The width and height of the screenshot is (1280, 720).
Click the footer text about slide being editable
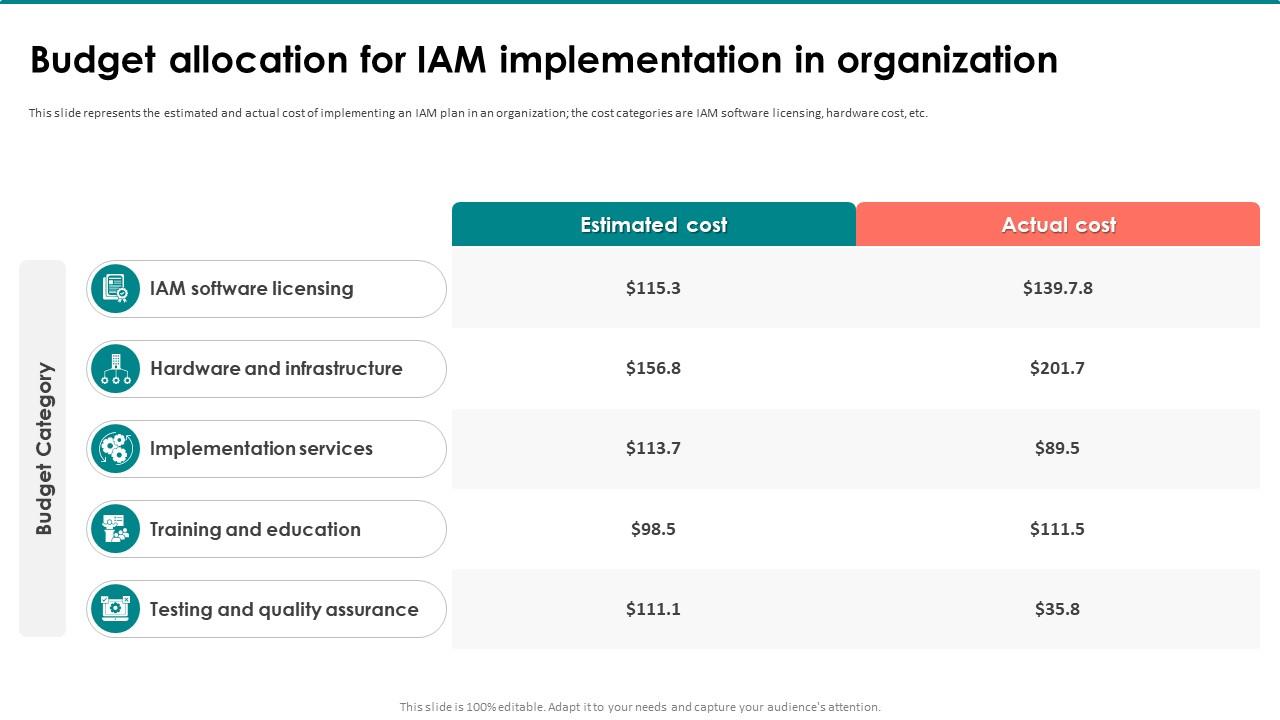point(640,707)
